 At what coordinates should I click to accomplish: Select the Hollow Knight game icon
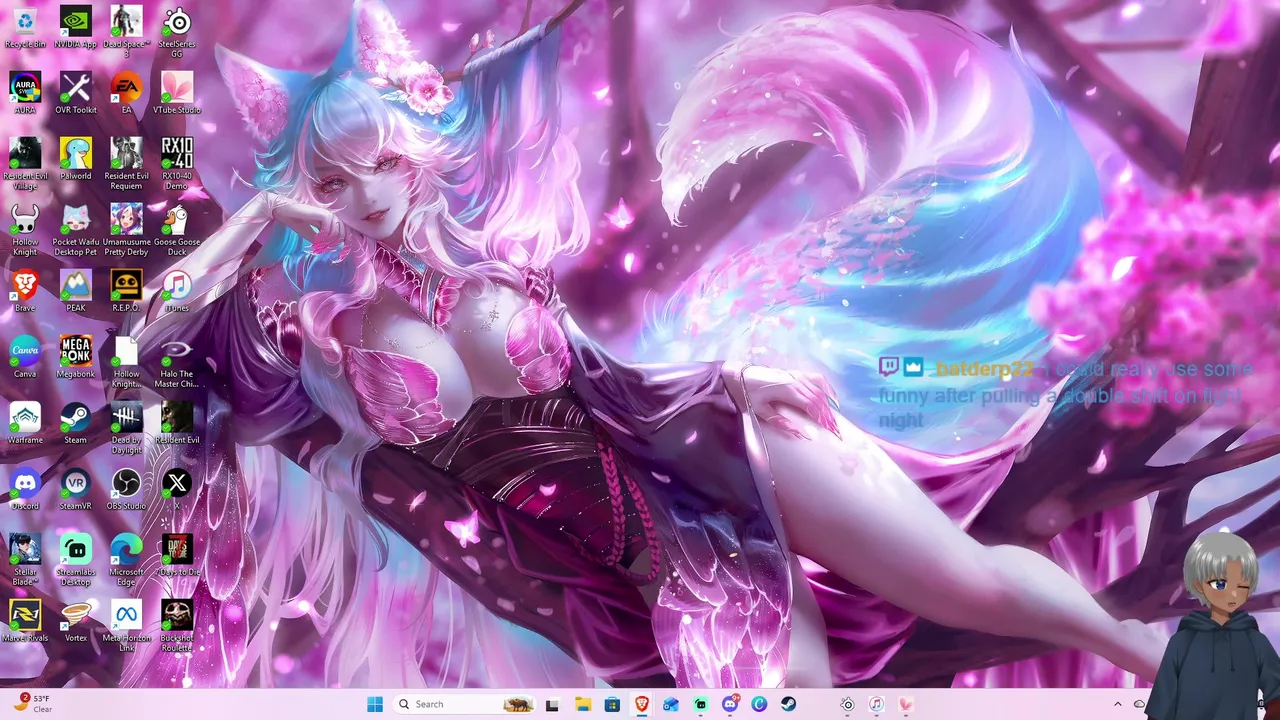(x=25, y=230)
